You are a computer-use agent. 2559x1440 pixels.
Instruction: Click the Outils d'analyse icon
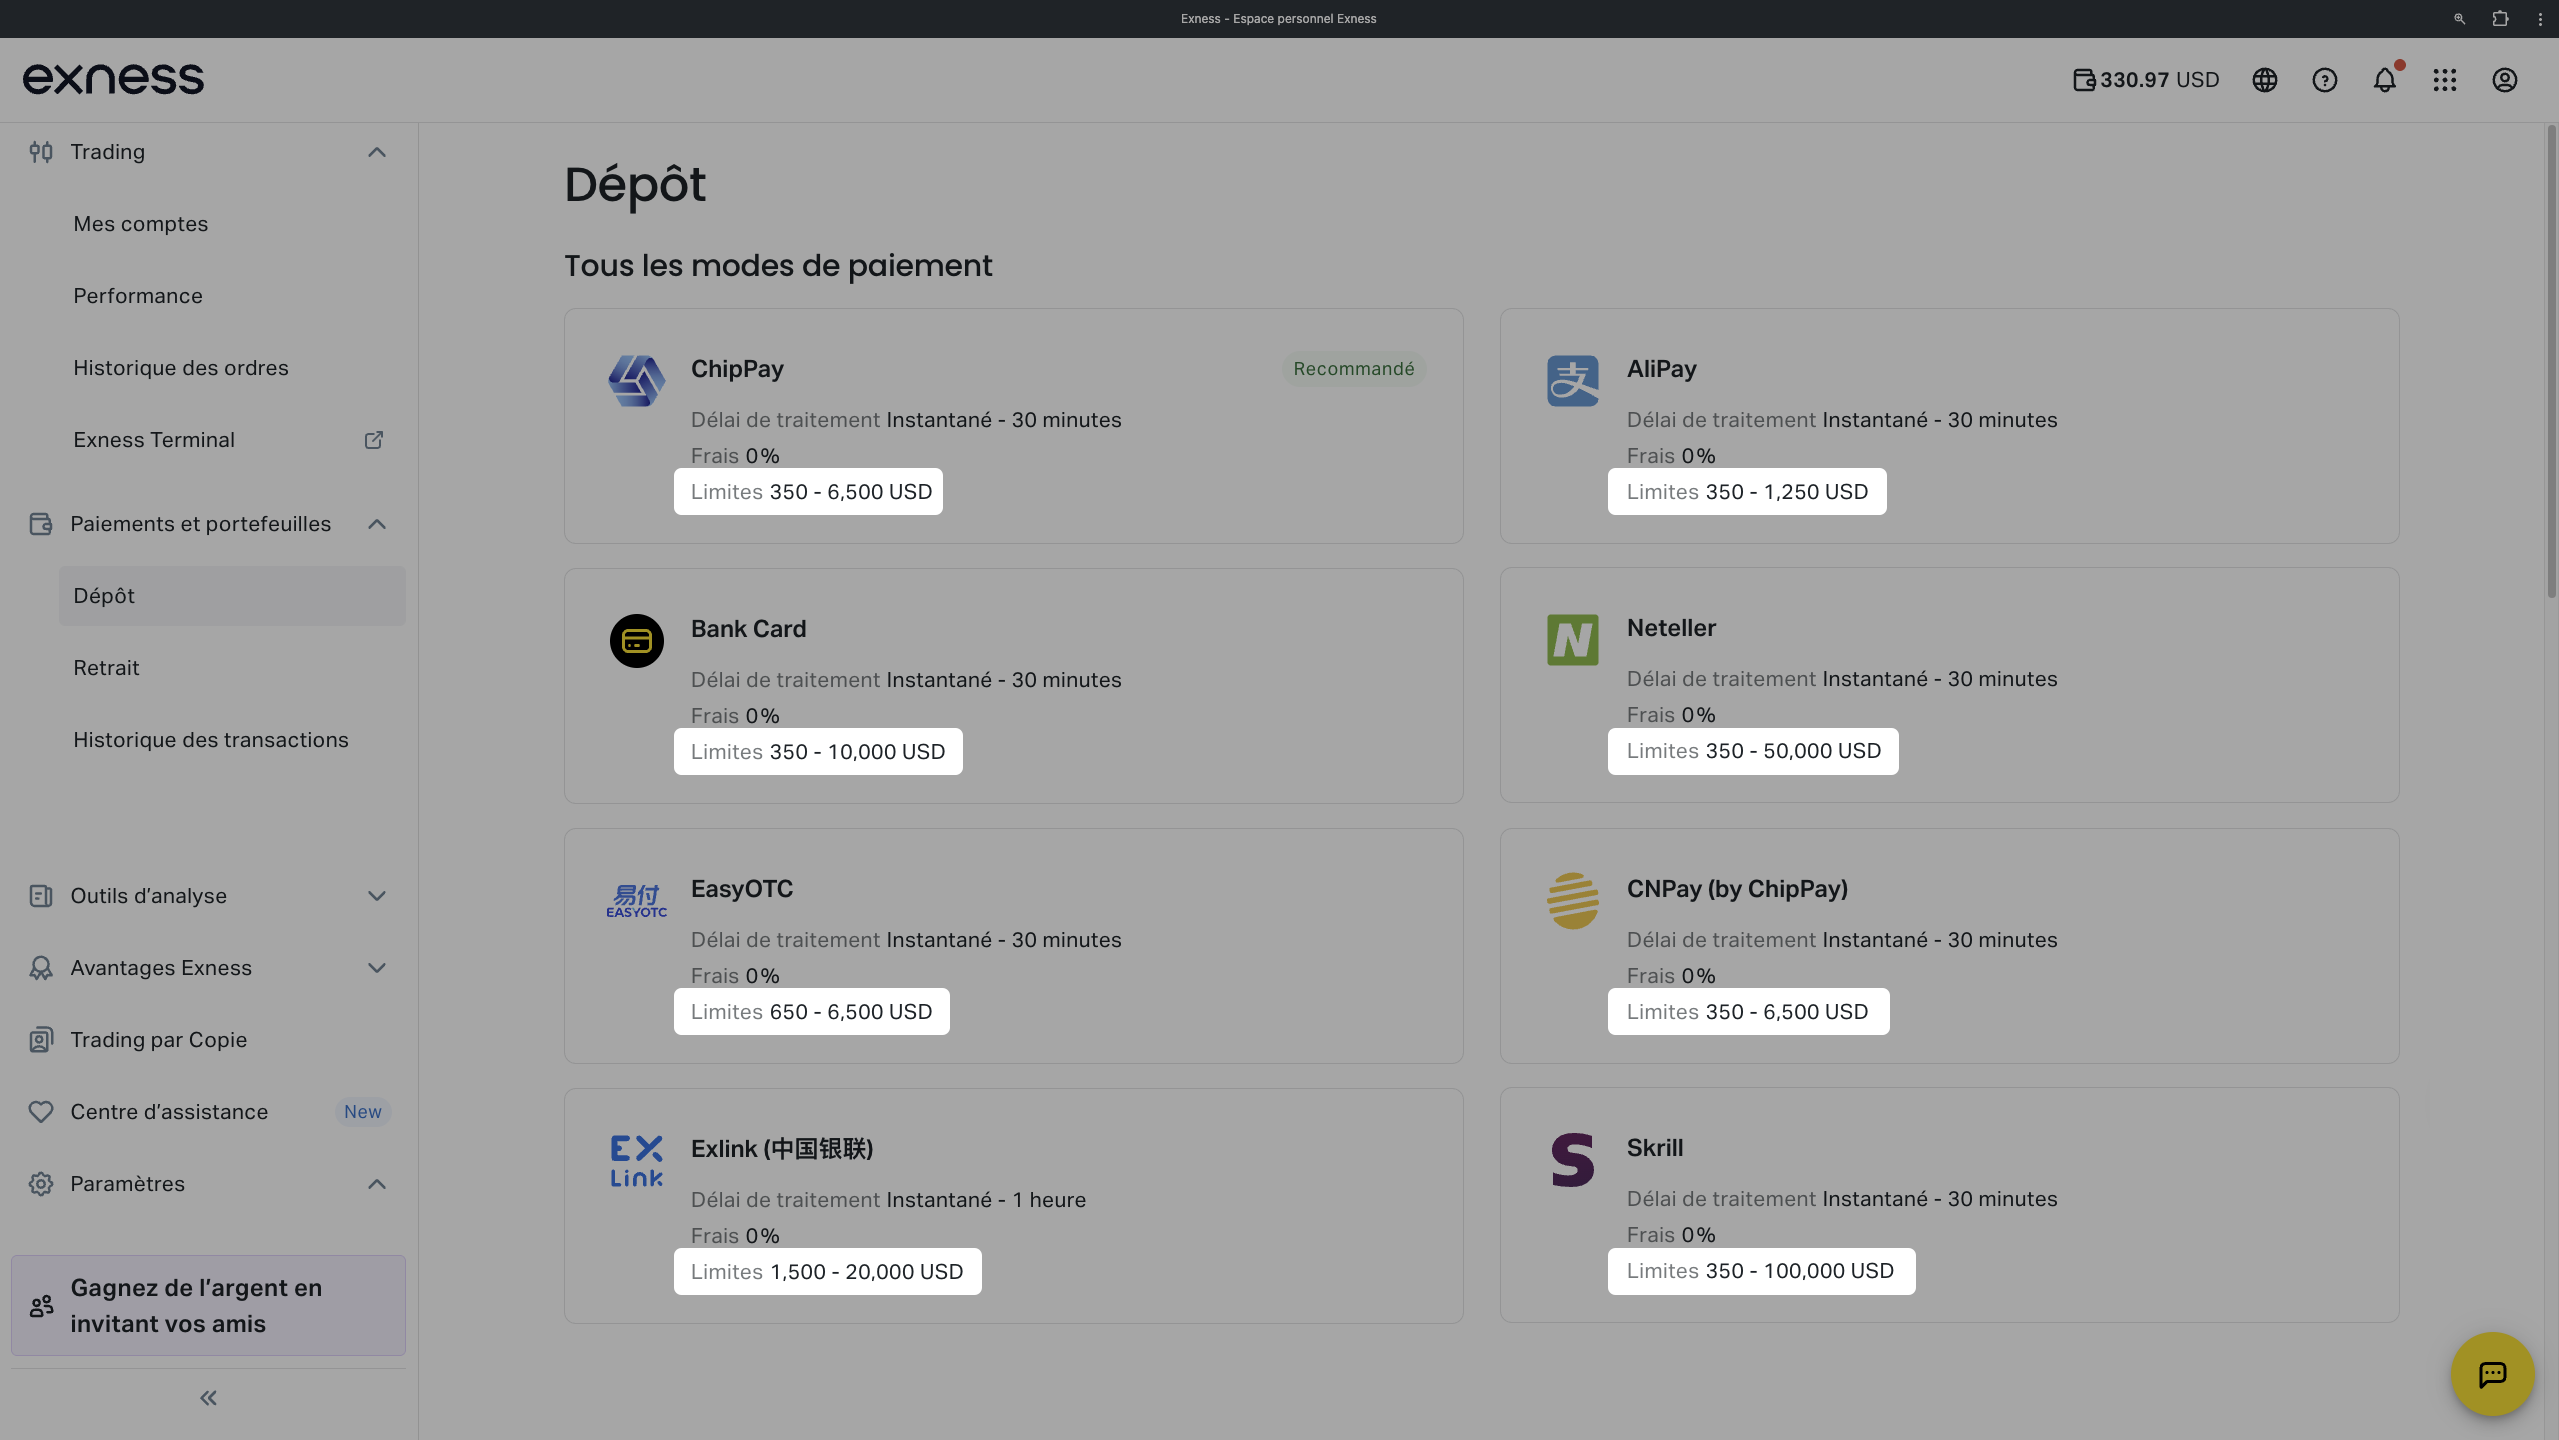(x=41, y=896)
